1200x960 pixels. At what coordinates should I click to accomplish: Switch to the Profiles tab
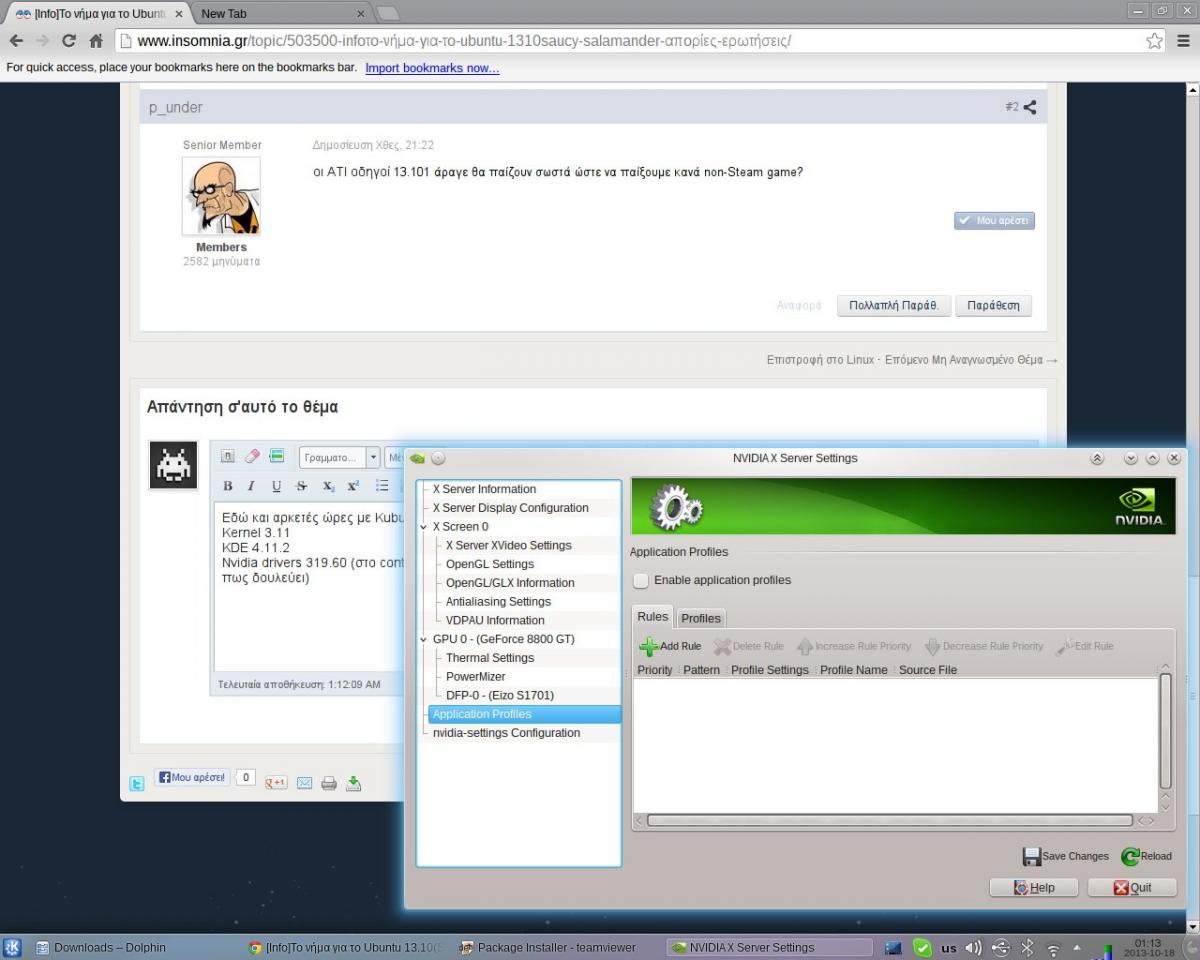[701, 618]
